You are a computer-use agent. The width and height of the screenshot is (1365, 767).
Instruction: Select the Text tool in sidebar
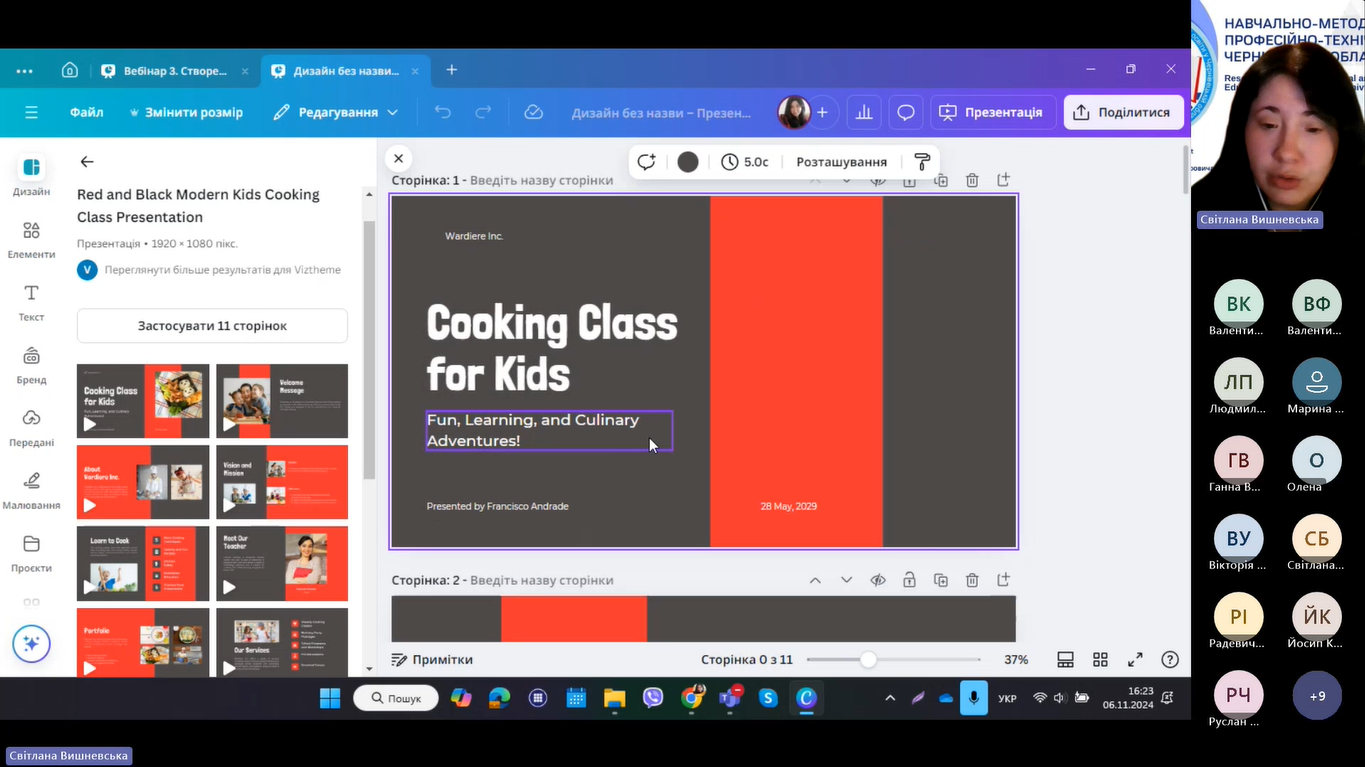[x=31, y=302]
